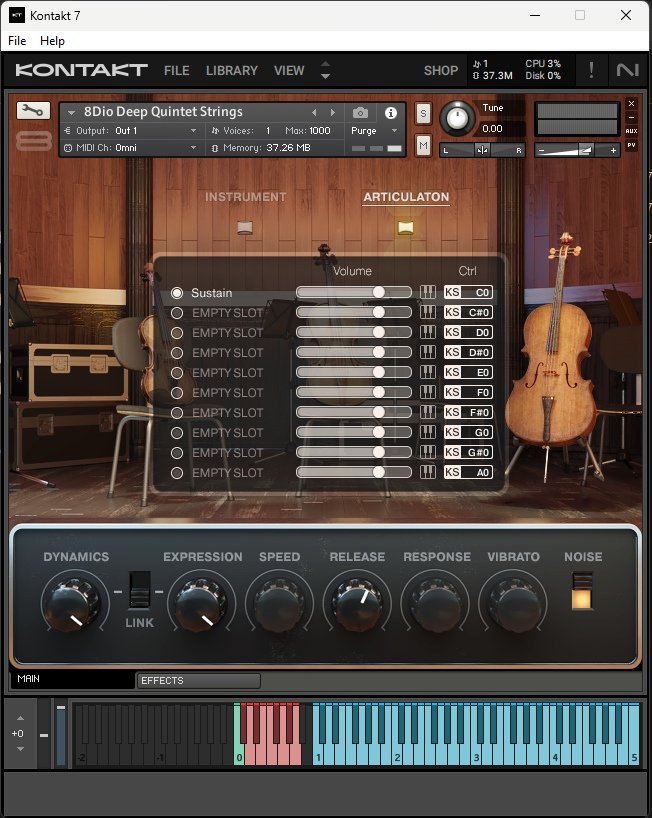The height and width of the screenshot is (818, 652).
Task: Click the piano icon in Sustain row
Action: tap(428, 293)
